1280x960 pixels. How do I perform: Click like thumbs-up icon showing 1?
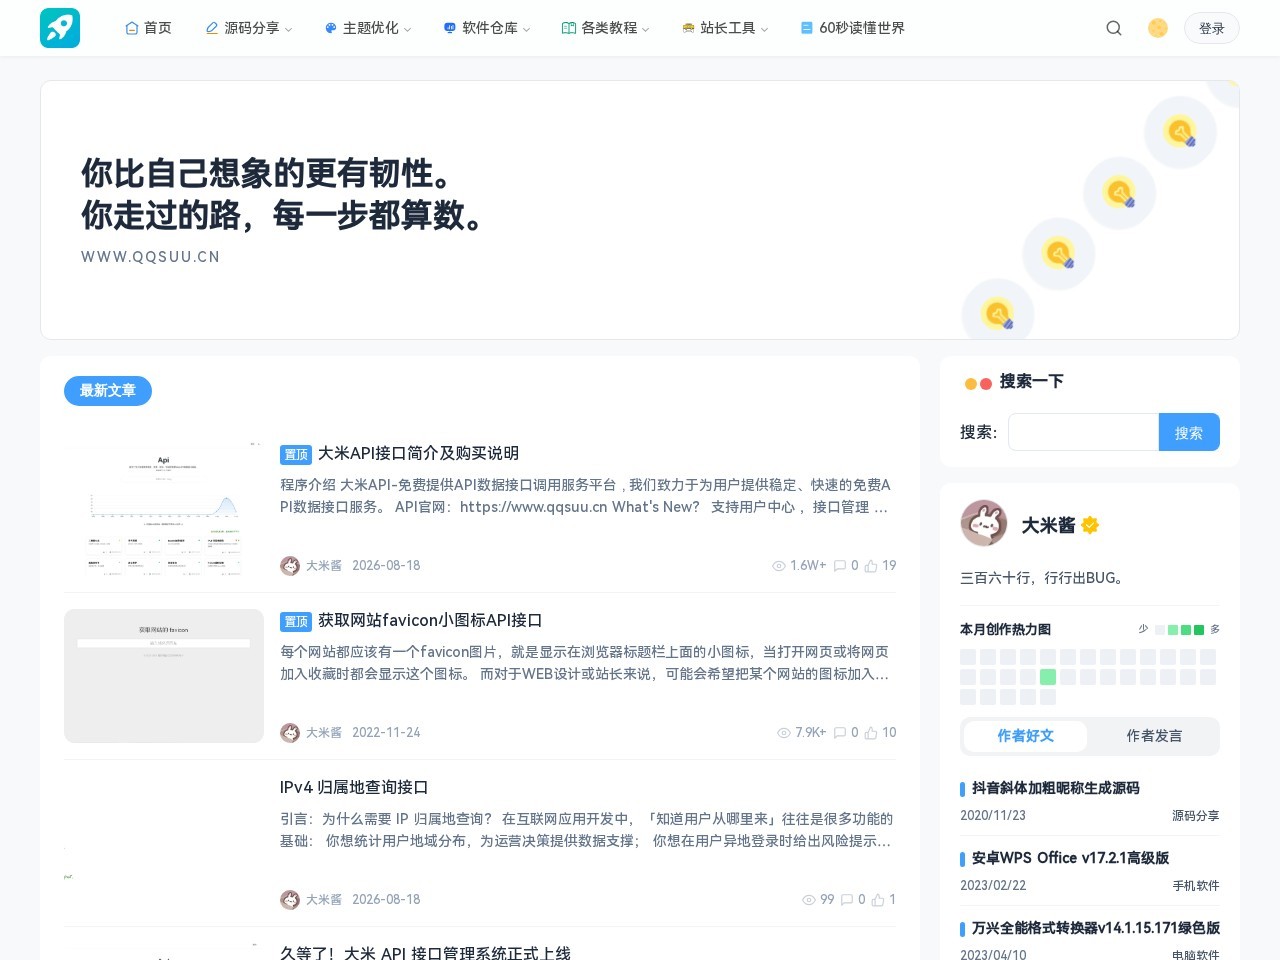(878, 900)
